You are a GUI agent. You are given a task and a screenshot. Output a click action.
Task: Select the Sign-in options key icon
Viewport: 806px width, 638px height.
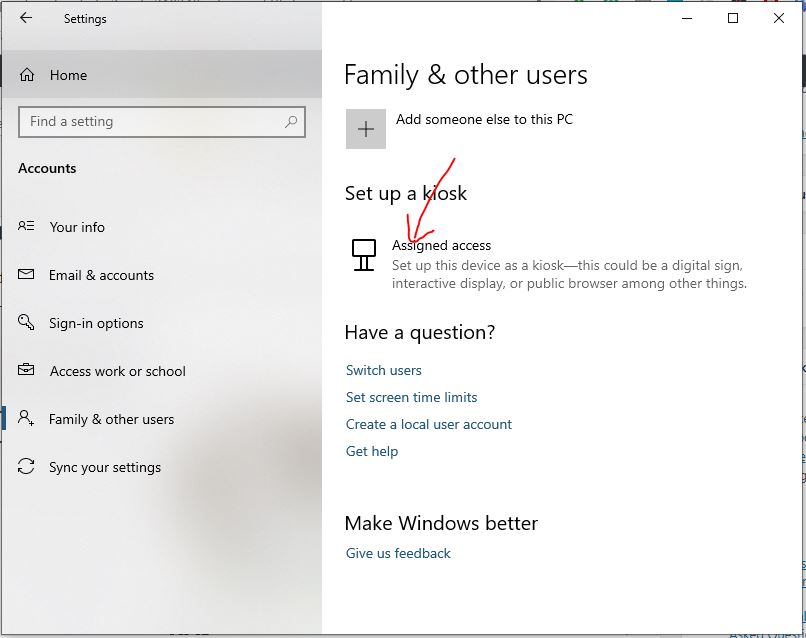(x=24, y=323)
